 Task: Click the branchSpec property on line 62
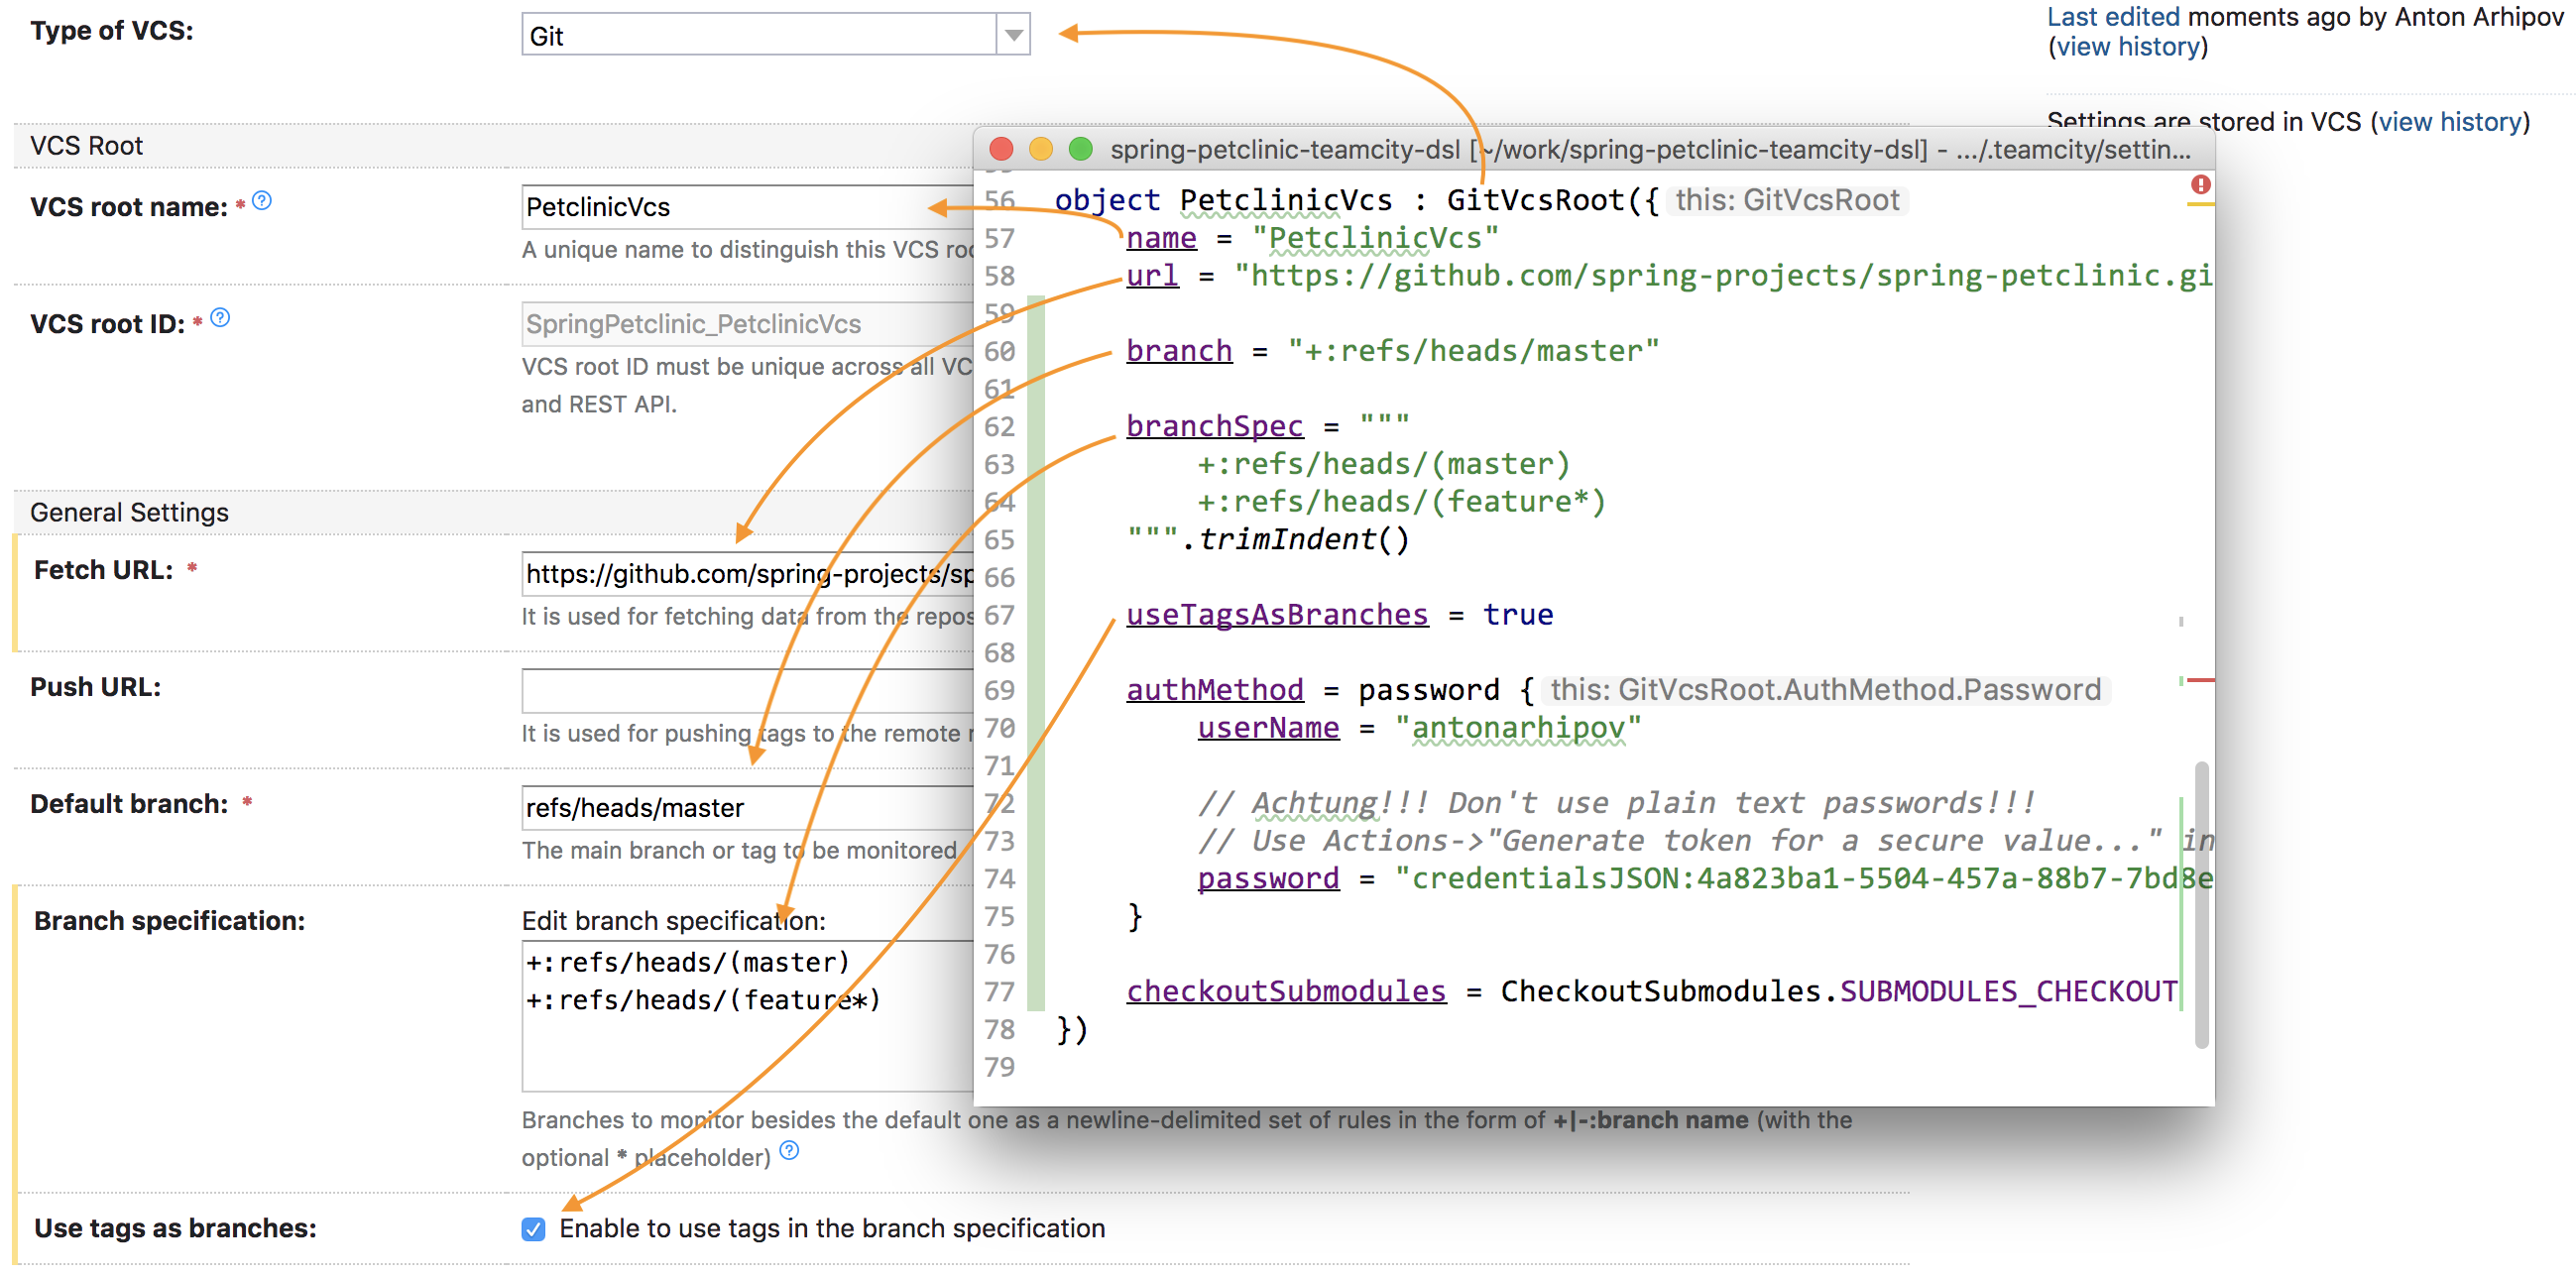tap(1214, 426)
